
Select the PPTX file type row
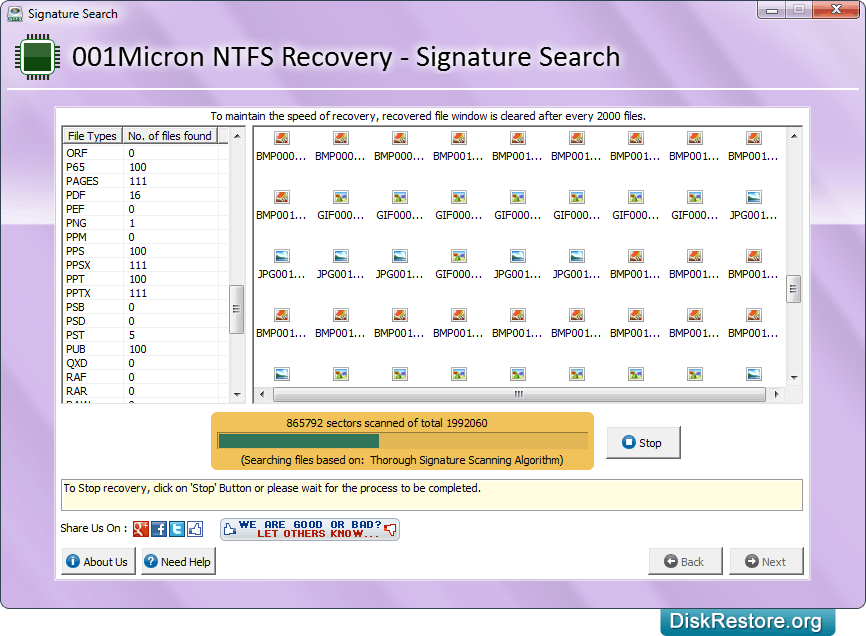coord(146,293)
